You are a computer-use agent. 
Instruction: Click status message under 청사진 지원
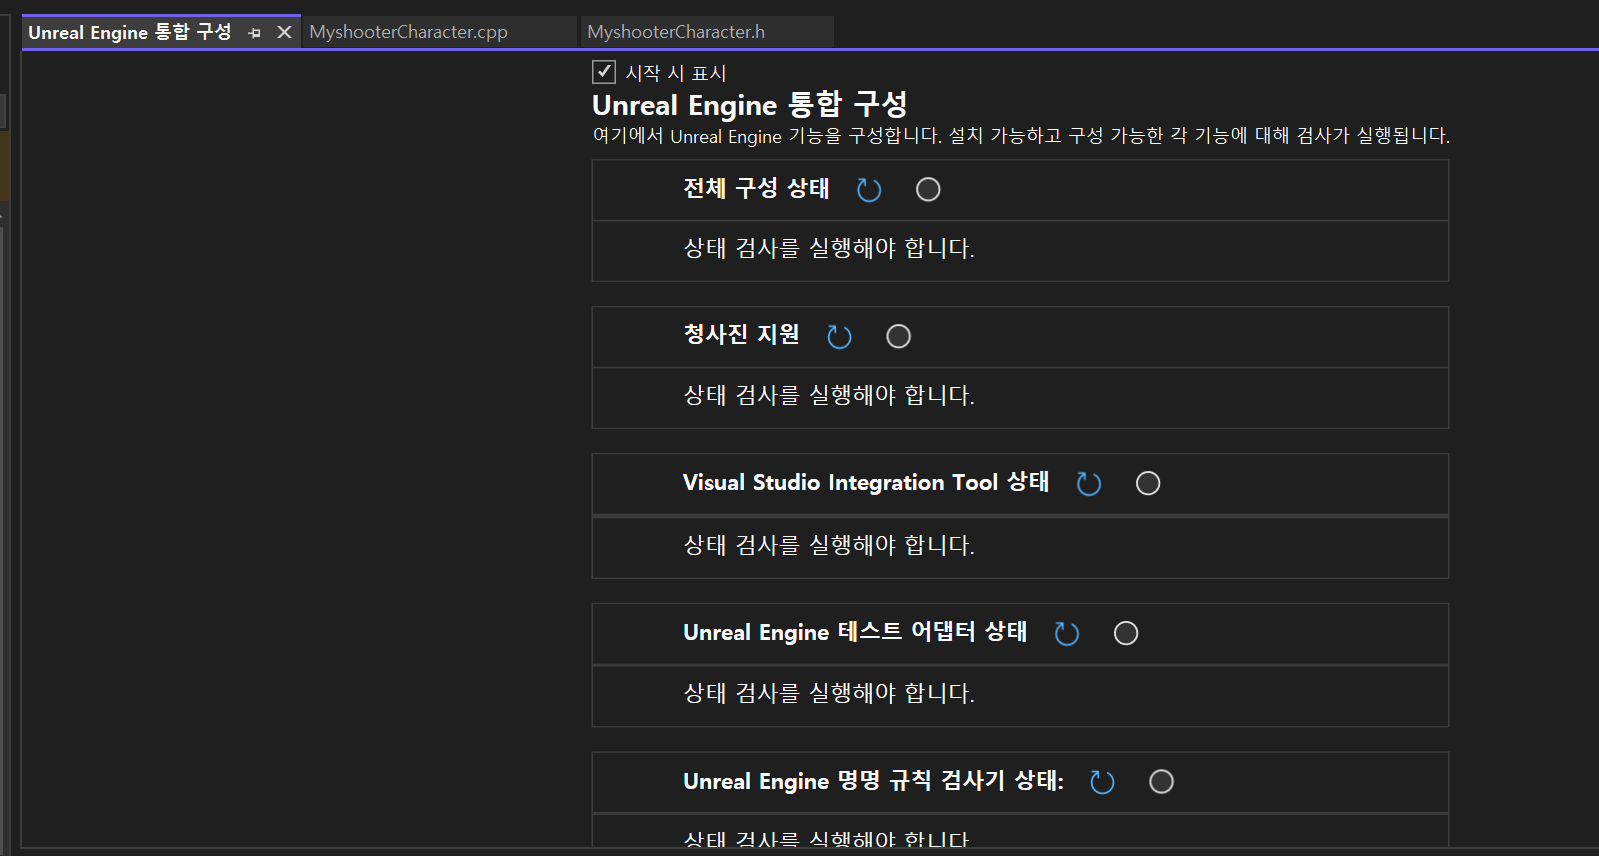pyautogui.click(x=829, y=395)
